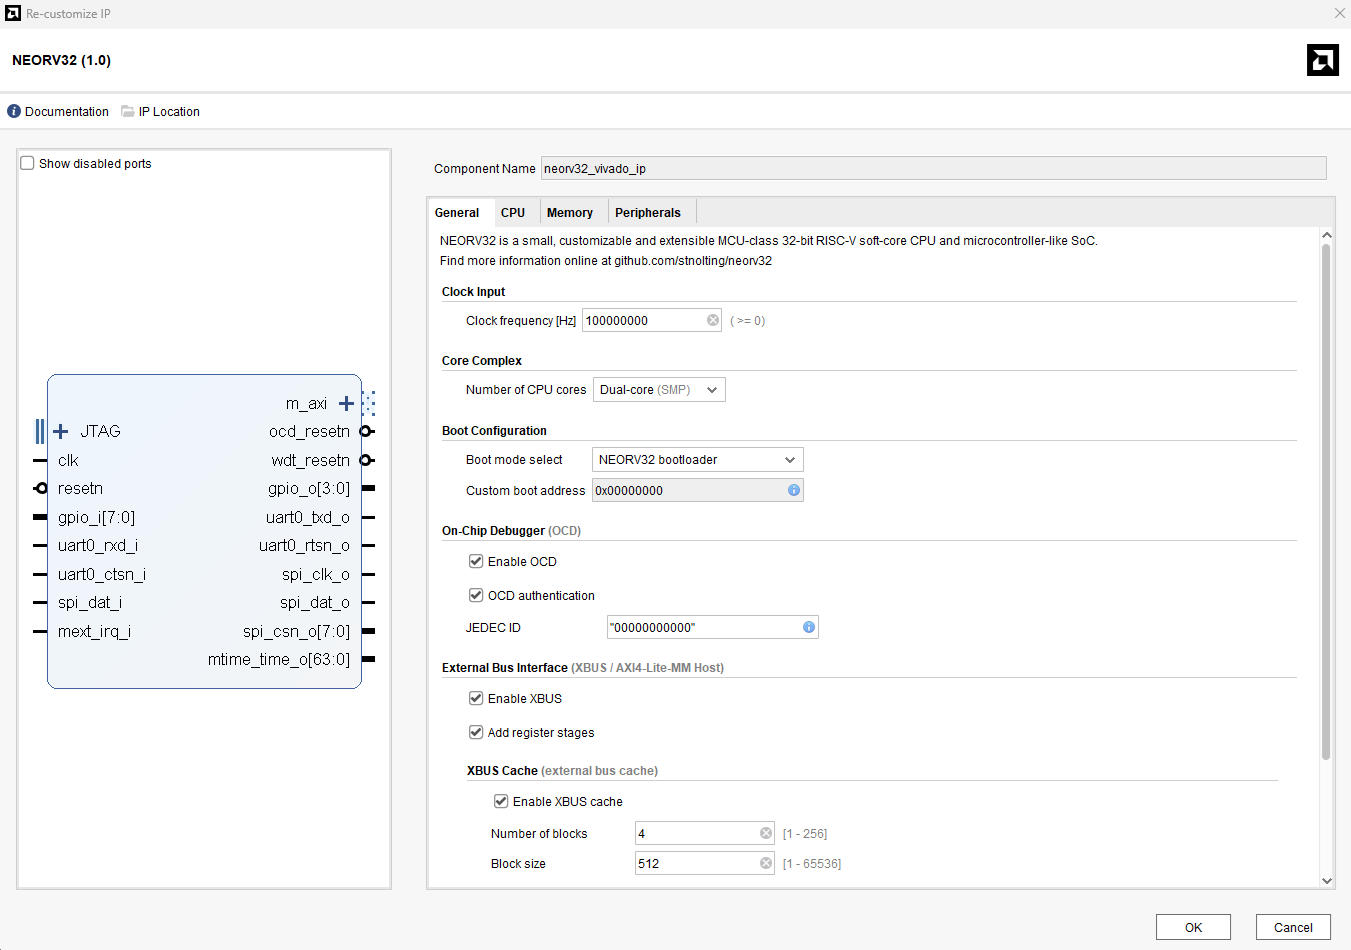Disable Enable XBUS cache checkbox
1351x950 pixels.
[501, 801]
